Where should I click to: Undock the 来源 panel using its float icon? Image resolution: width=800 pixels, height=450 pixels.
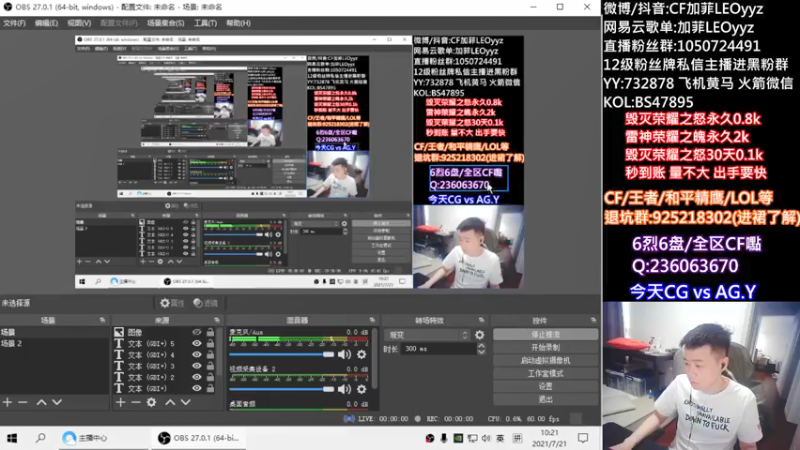[217, 320]
